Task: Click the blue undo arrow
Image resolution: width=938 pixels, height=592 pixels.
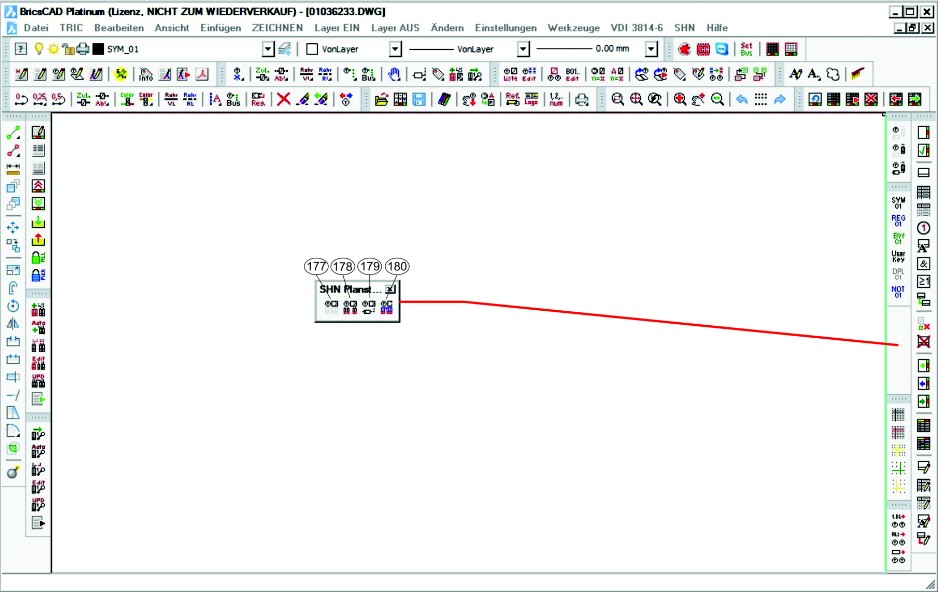Action: click(x=741, y=99)
